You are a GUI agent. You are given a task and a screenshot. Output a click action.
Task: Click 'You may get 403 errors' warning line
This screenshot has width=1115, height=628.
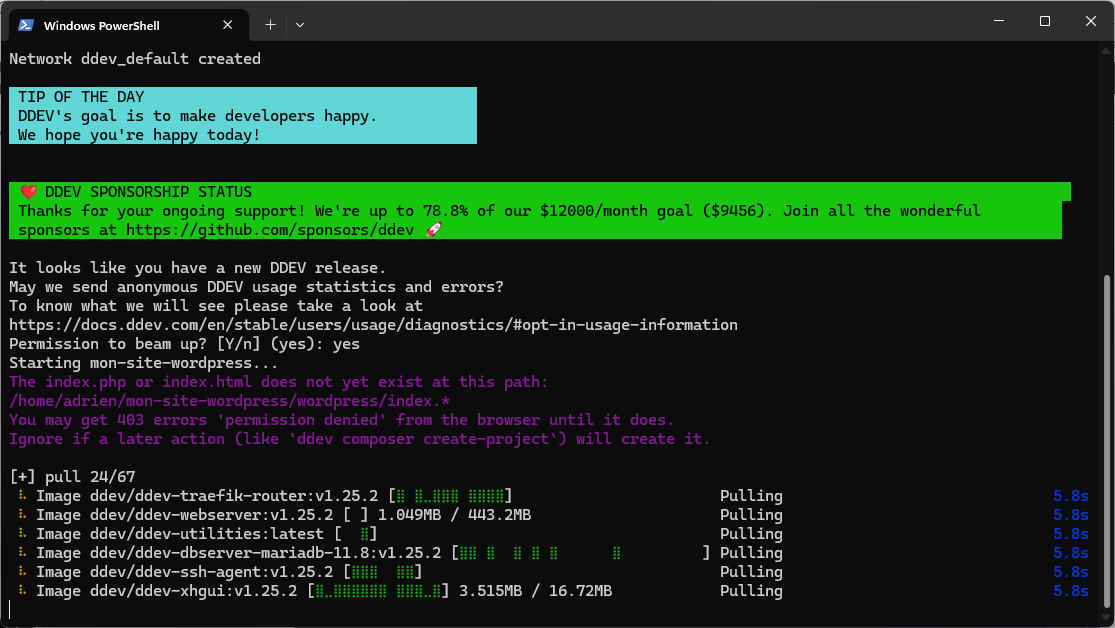(x=341, y=420)
